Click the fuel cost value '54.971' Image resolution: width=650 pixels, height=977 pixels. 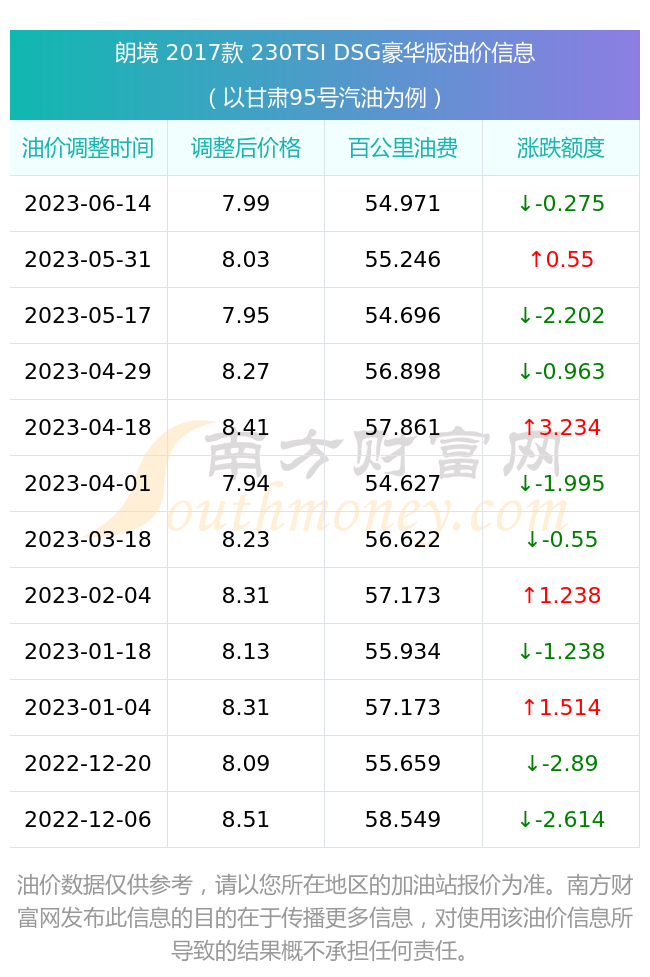403,204
